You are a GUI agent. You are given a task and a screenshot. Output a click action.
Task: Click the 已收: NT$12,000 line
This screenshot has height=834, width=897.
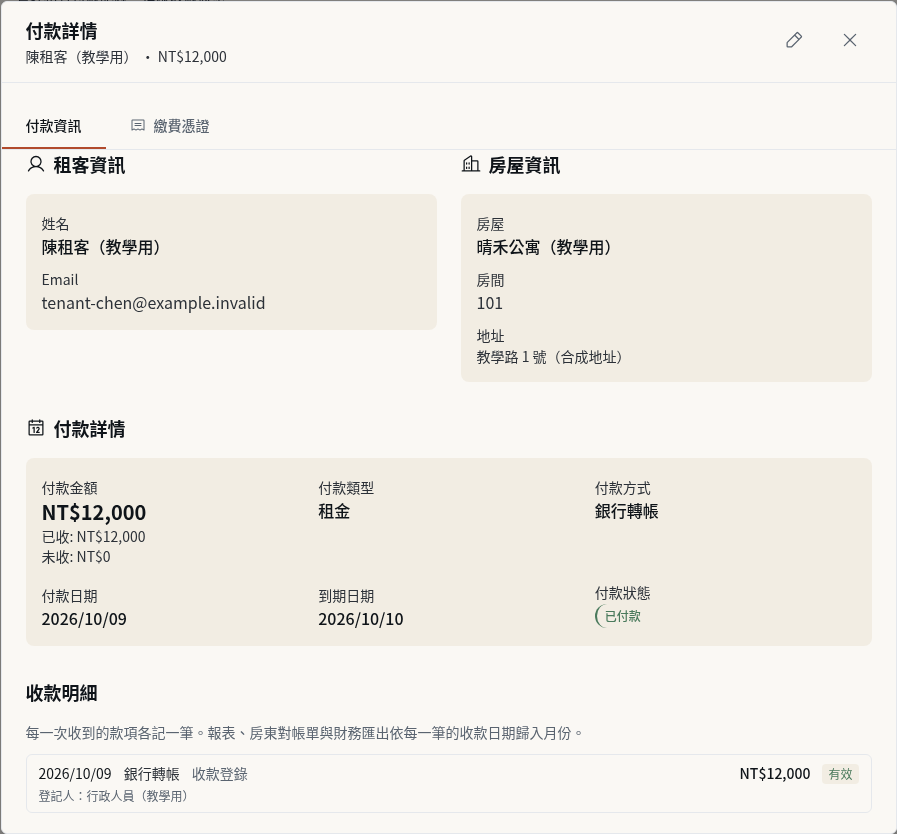pyautogui.click(x=94, y=537)
